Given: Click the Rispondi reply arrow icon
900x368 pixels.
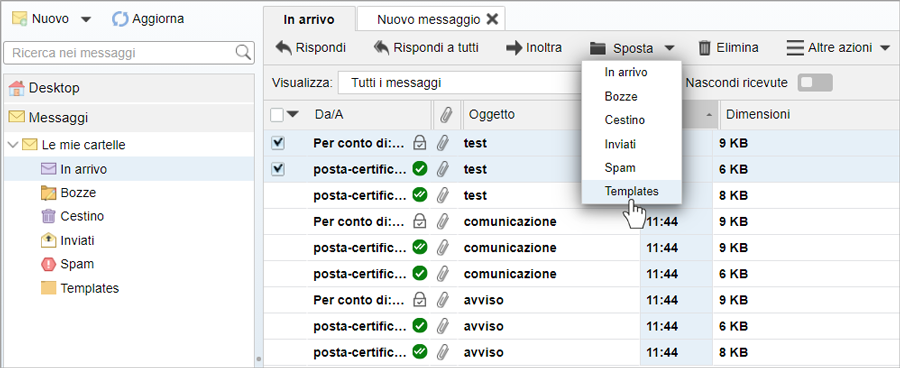Looking at the screenshot, I should pyautogui.click(x=284, y=48).
